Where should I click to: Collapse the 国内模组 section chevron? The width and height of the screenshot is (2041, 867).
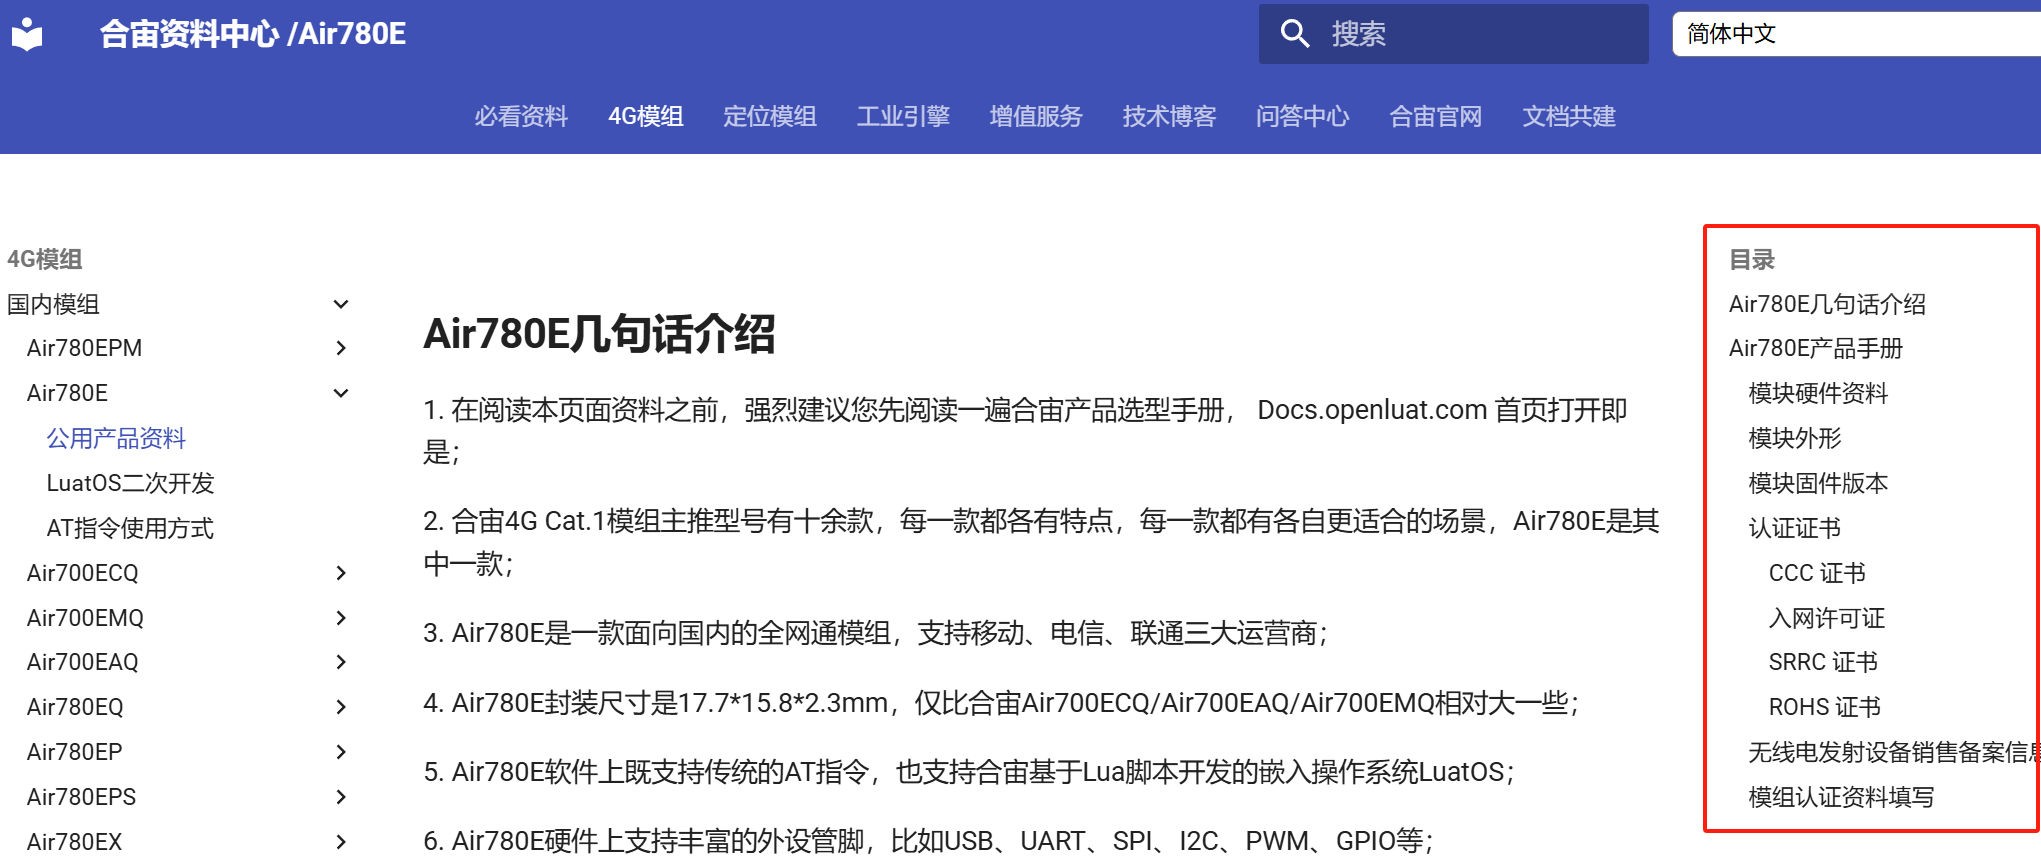click(x=341, y=304)
